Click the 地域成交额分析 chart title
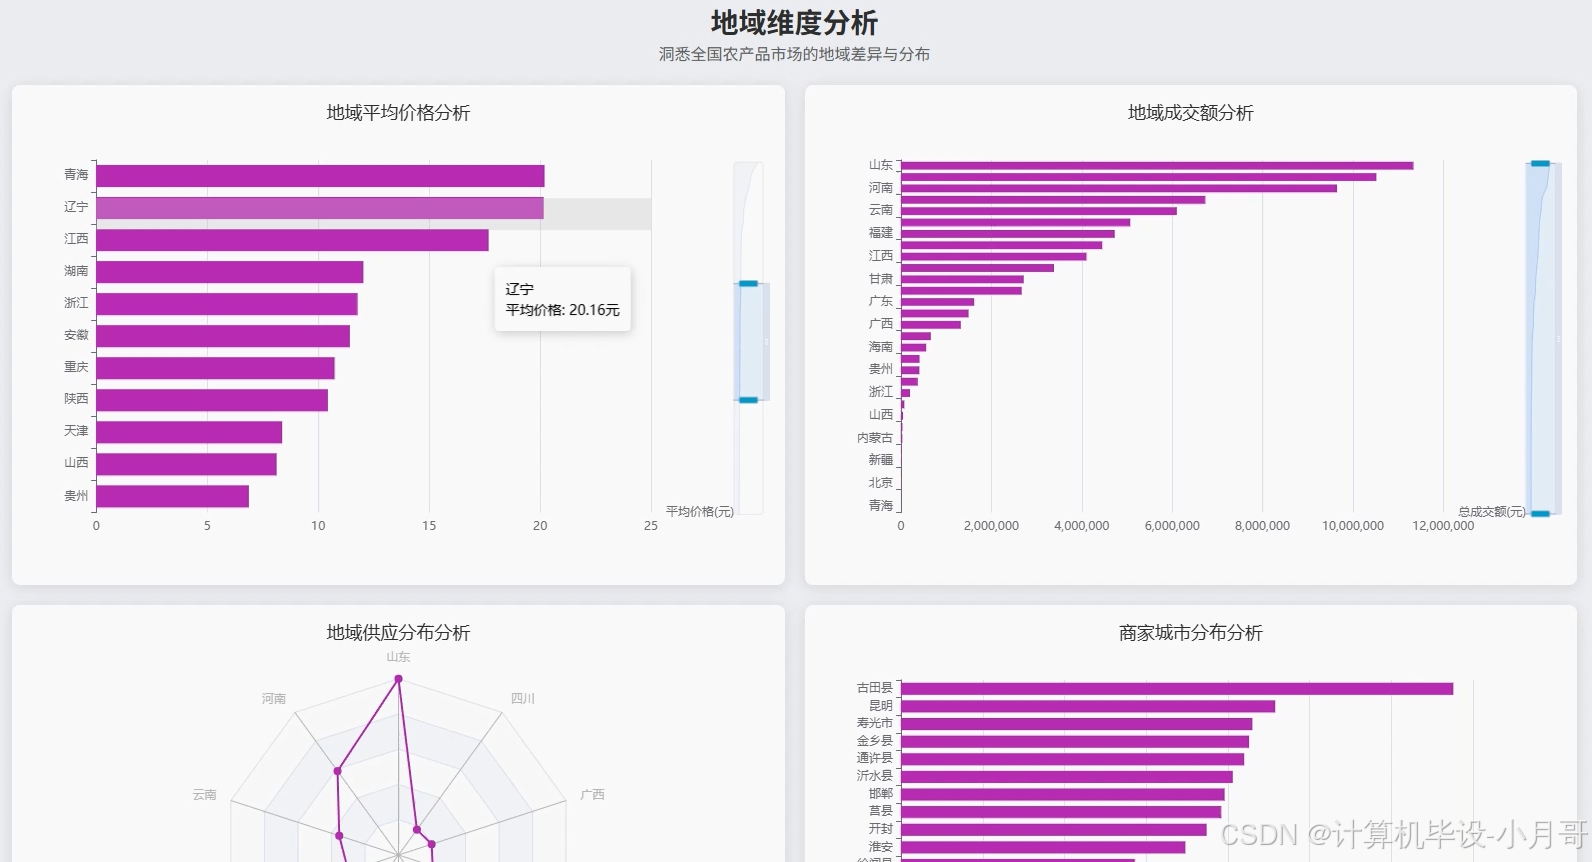This screenshot has height=862, width=1592. point(1190,113)
